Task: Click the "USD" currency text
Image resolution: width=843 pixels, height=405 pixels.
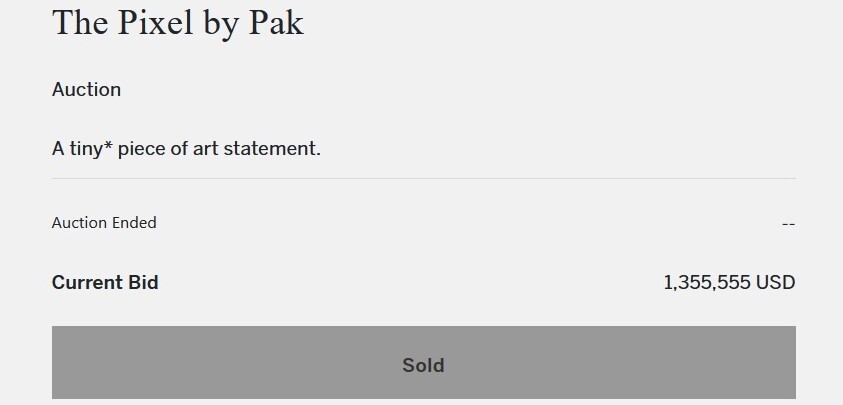Action: tap(775, 283)
